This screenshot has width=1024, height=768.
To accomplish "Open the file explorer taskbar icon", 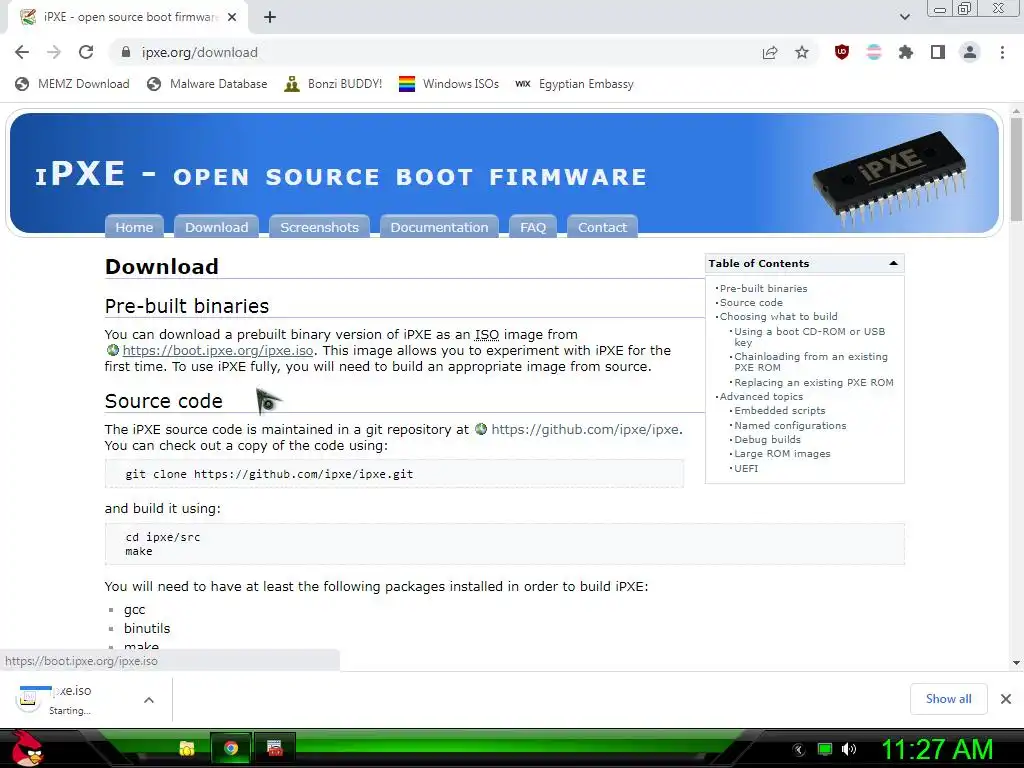I will pos(187,748).
